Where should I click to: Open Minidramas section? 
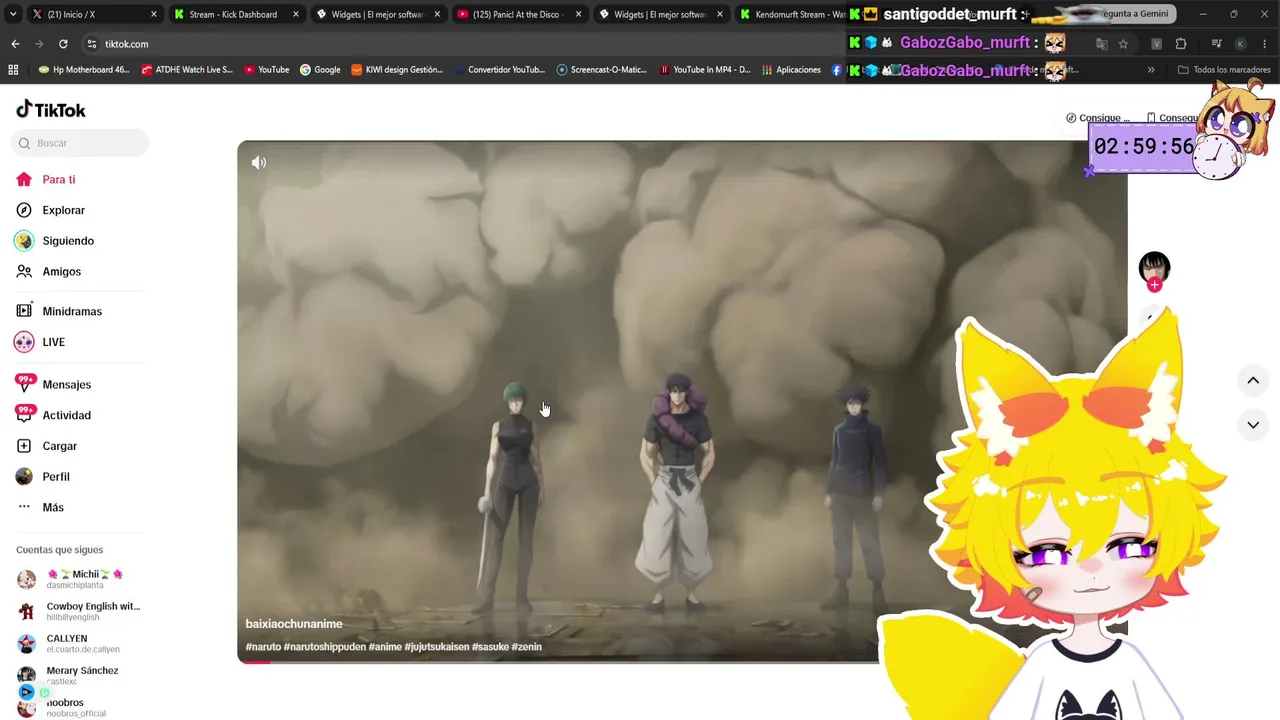[72, 311]
